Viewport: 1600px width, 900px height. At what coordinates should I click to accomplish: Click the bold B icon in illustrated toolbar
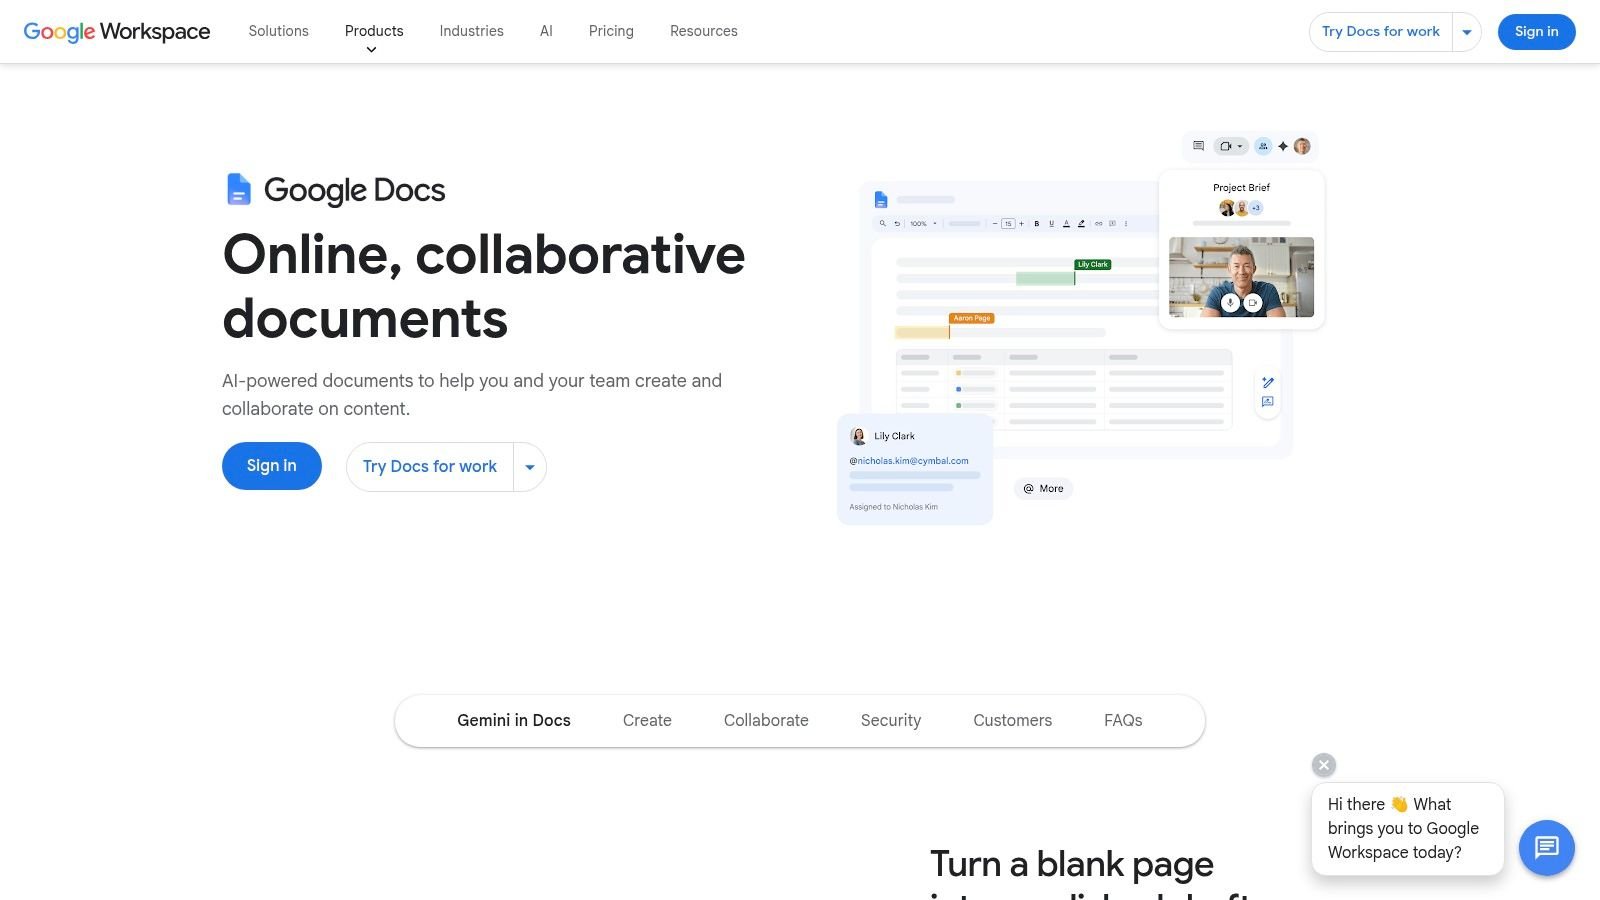[1037, 223]
